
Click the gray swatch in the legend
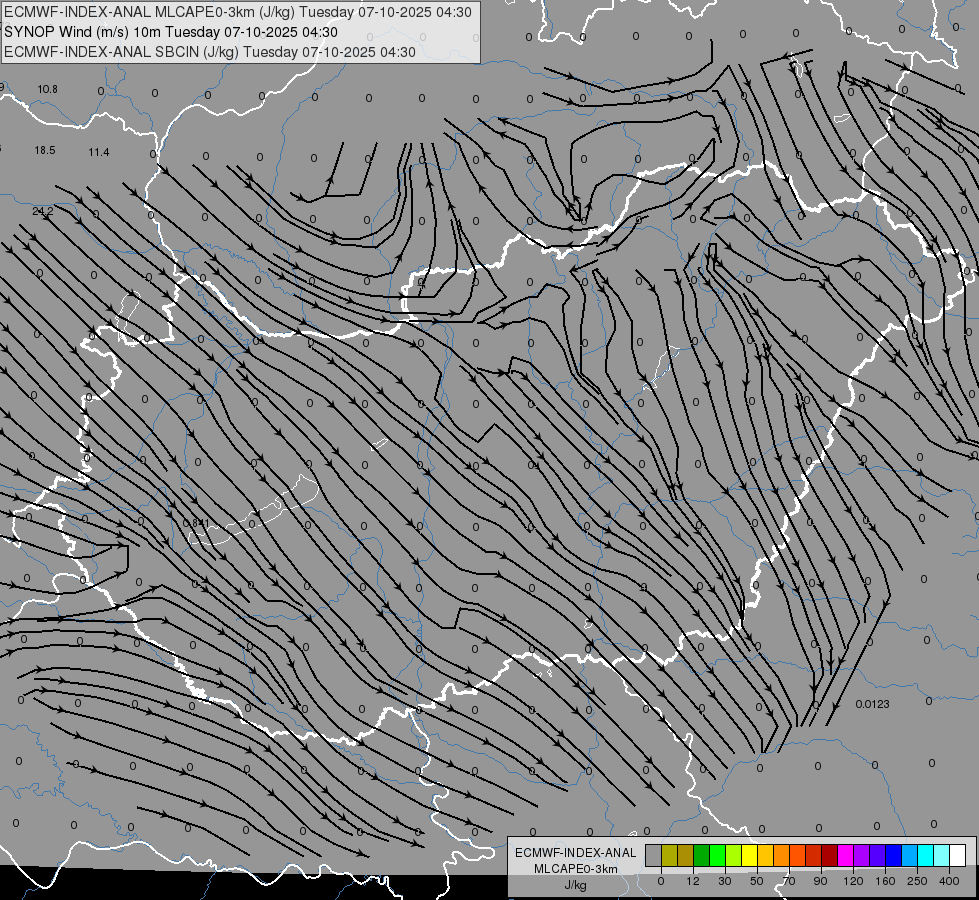[653, 855]
